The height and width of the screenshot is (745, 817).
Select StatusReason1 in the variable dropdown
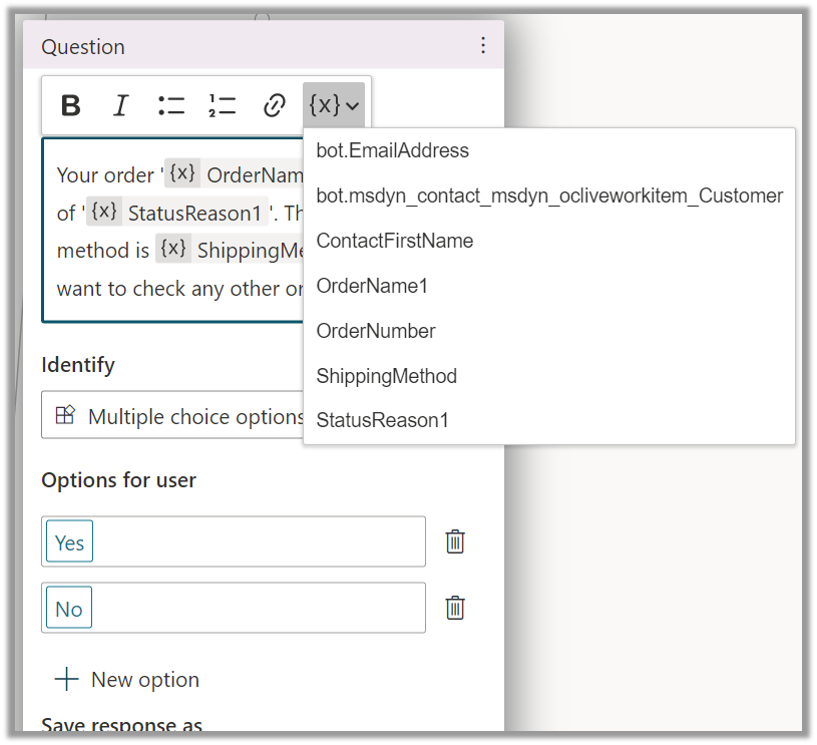pyautogui.click(x=382, y=420)
